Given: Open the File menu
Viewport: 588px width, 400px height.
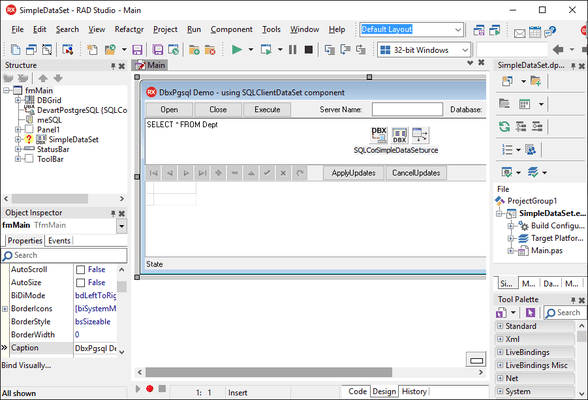Looking at the screenshot, I should click(x=17, y=29).
